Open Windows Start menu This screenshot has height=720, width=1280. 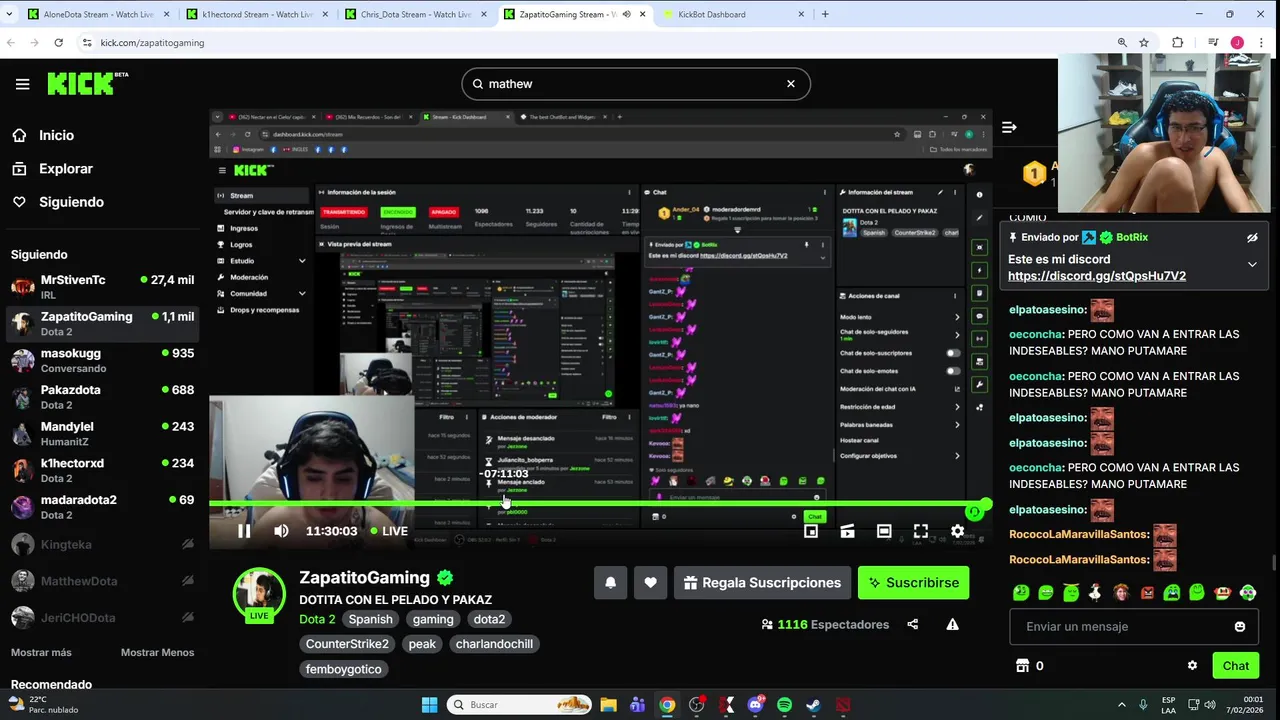pyautogui.click(x=429, y=705)
